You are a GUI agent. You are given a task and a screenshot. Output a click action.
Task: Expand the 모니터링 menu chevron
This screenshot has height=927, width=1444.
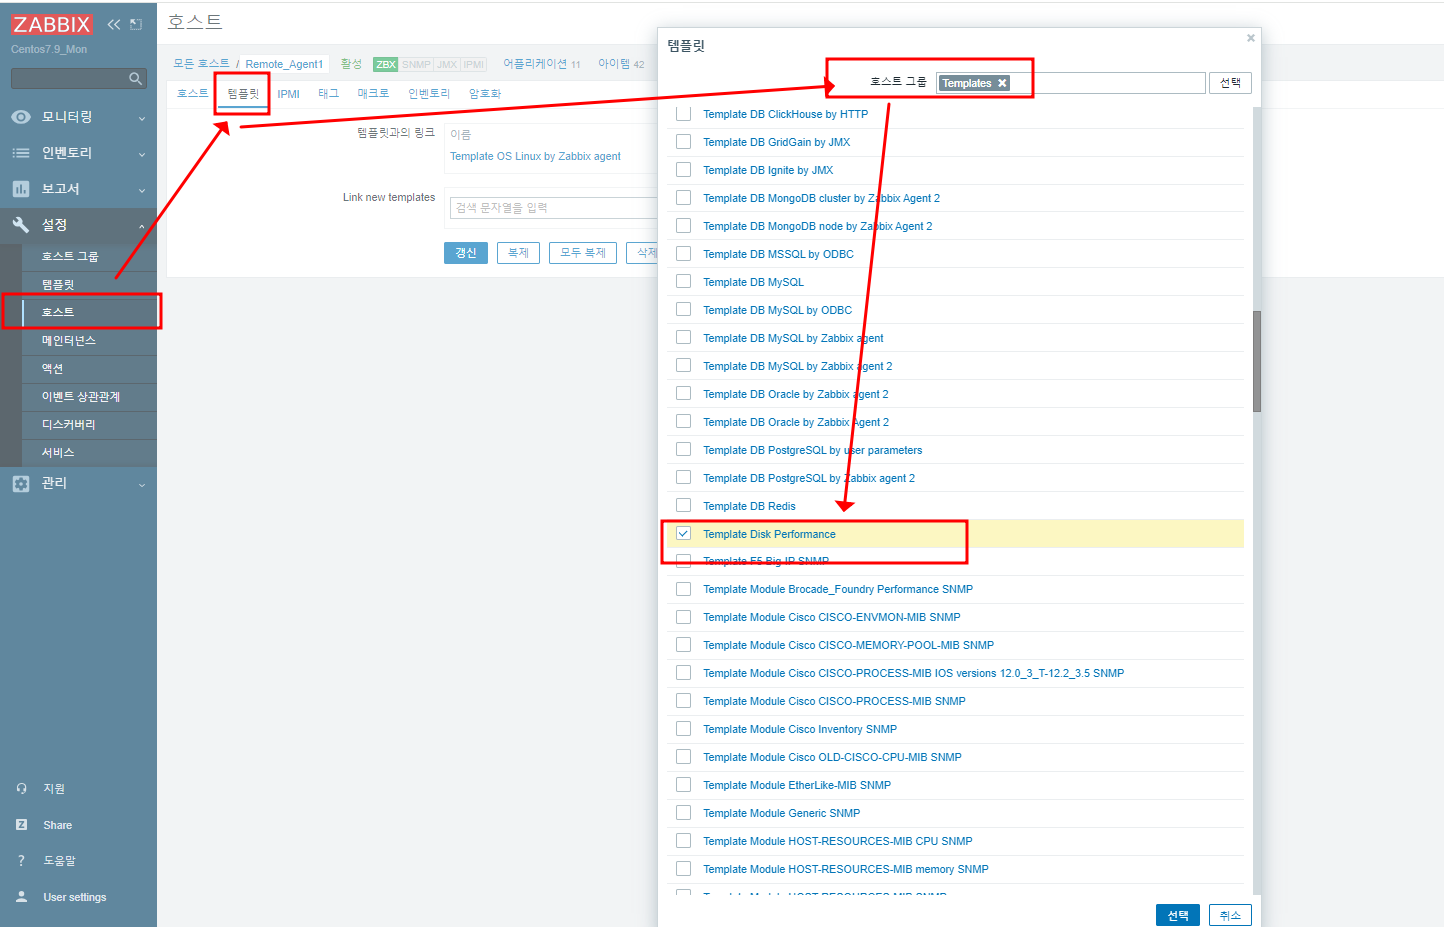(x=142, y=118)
